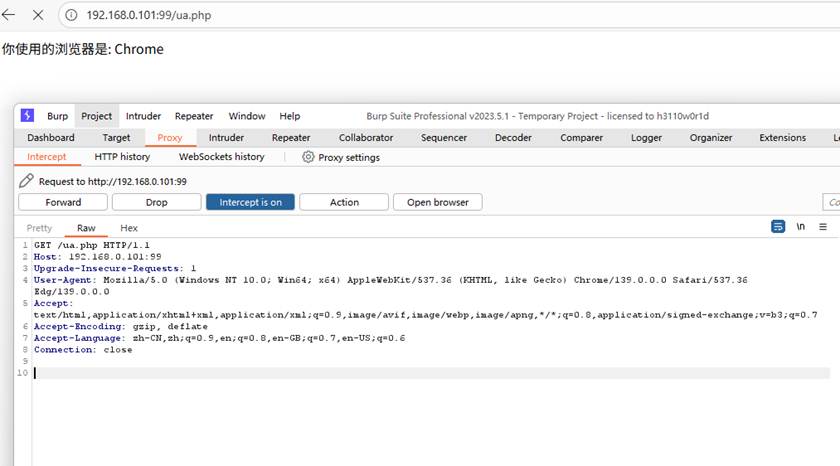The width and height of the screenshot is (840, 466).
Task: Open the Intruder menu in the menu bar
Action: coord(143,116)
